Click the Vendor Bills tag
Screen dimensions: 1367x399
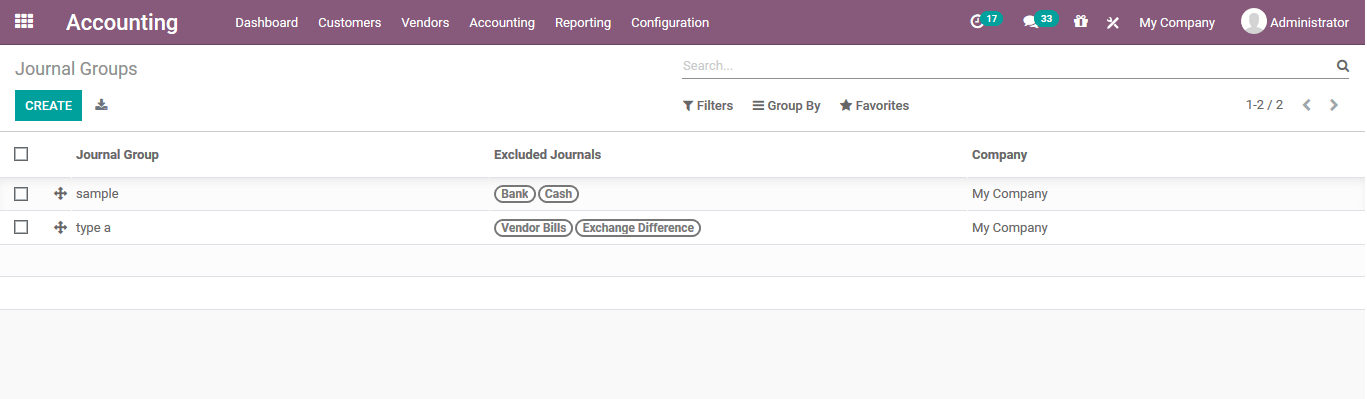[533, 228]
